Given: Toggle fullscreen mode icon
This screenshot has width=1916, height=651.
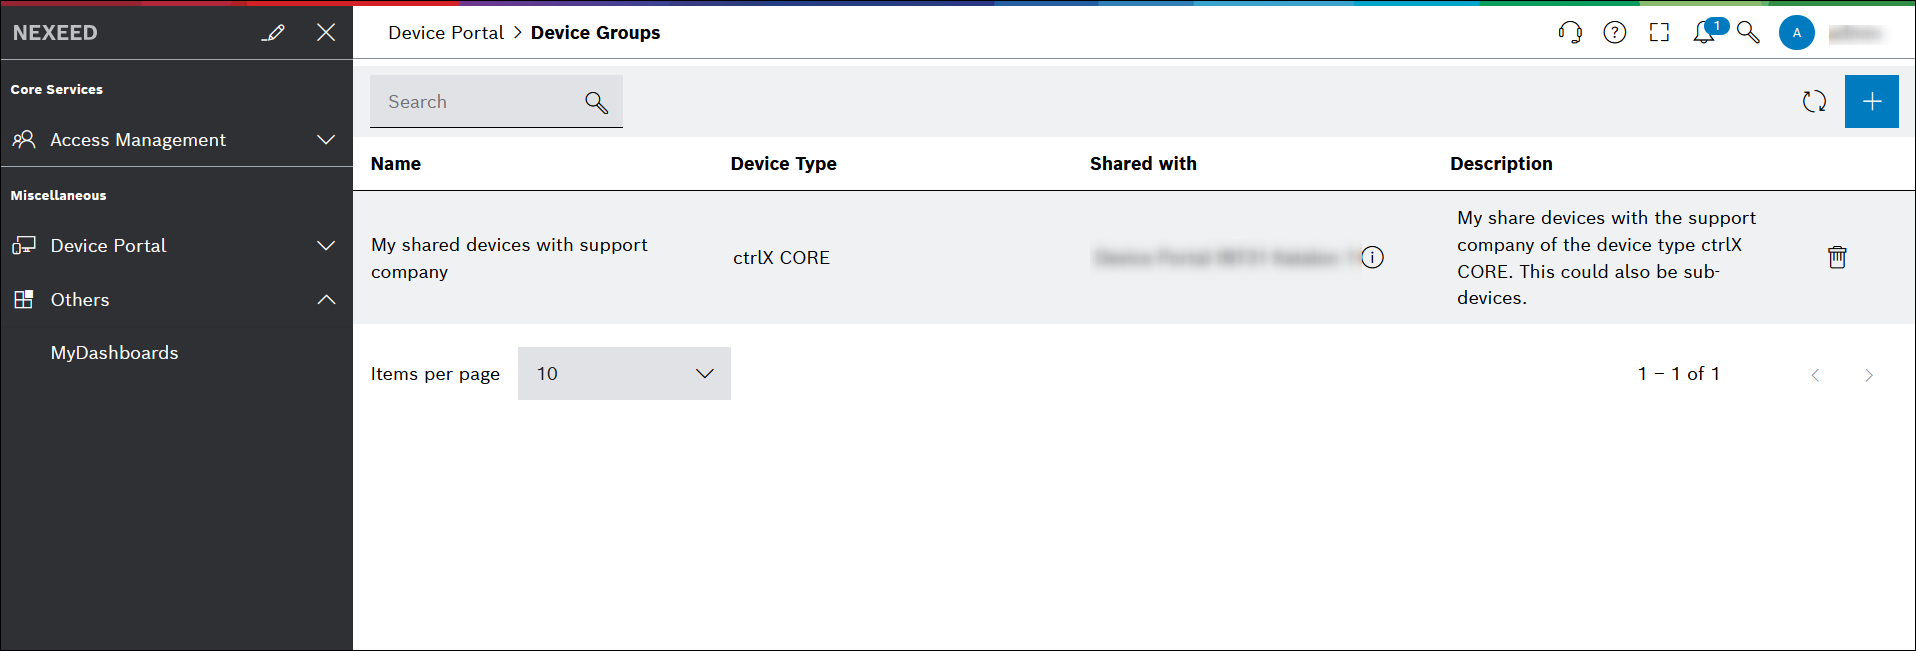Looking at the screenshot, I should click(1659, 33).
